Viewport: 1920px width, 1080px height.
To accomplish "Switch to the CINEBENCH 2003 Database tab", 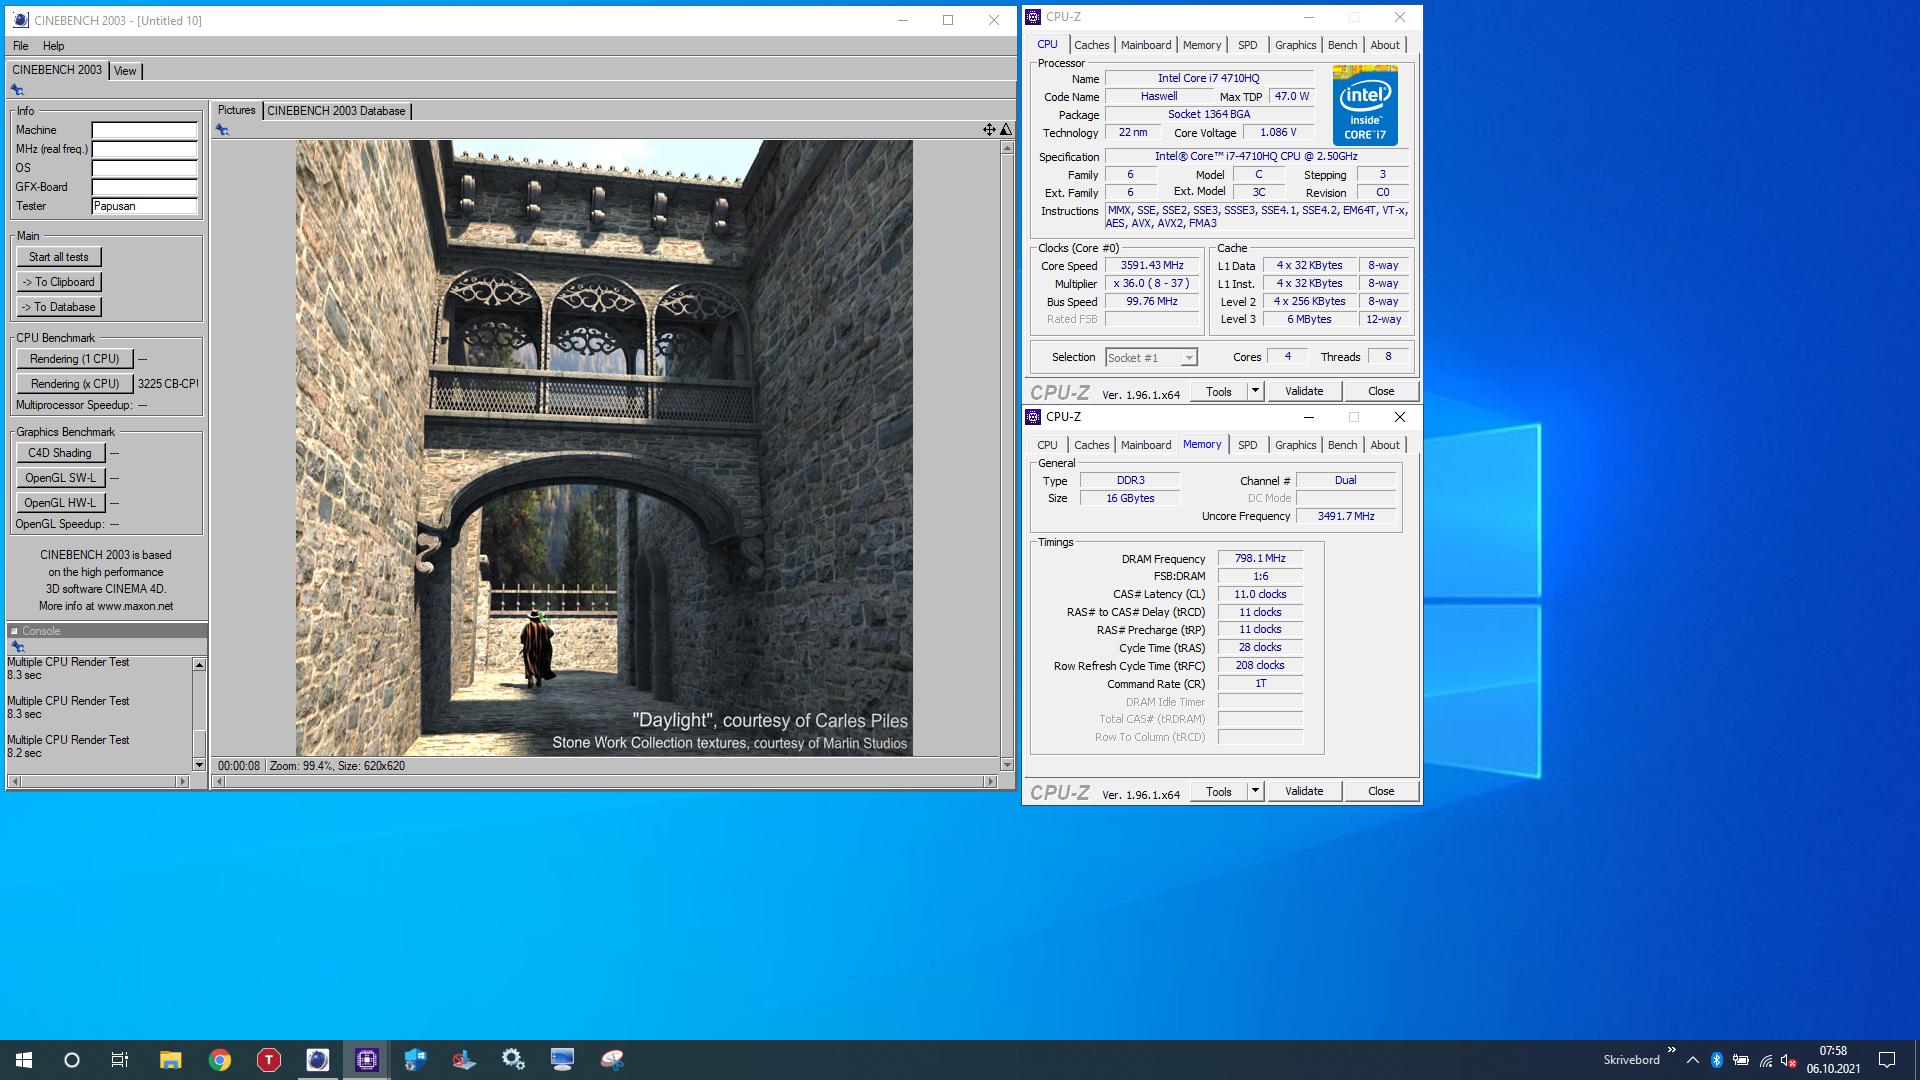I will [336, 111].
